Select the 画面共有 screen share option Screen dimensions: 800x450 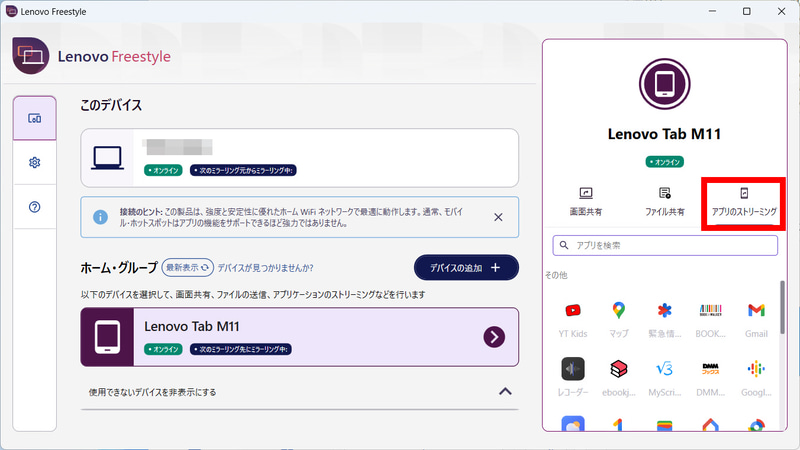pos(586,201)
